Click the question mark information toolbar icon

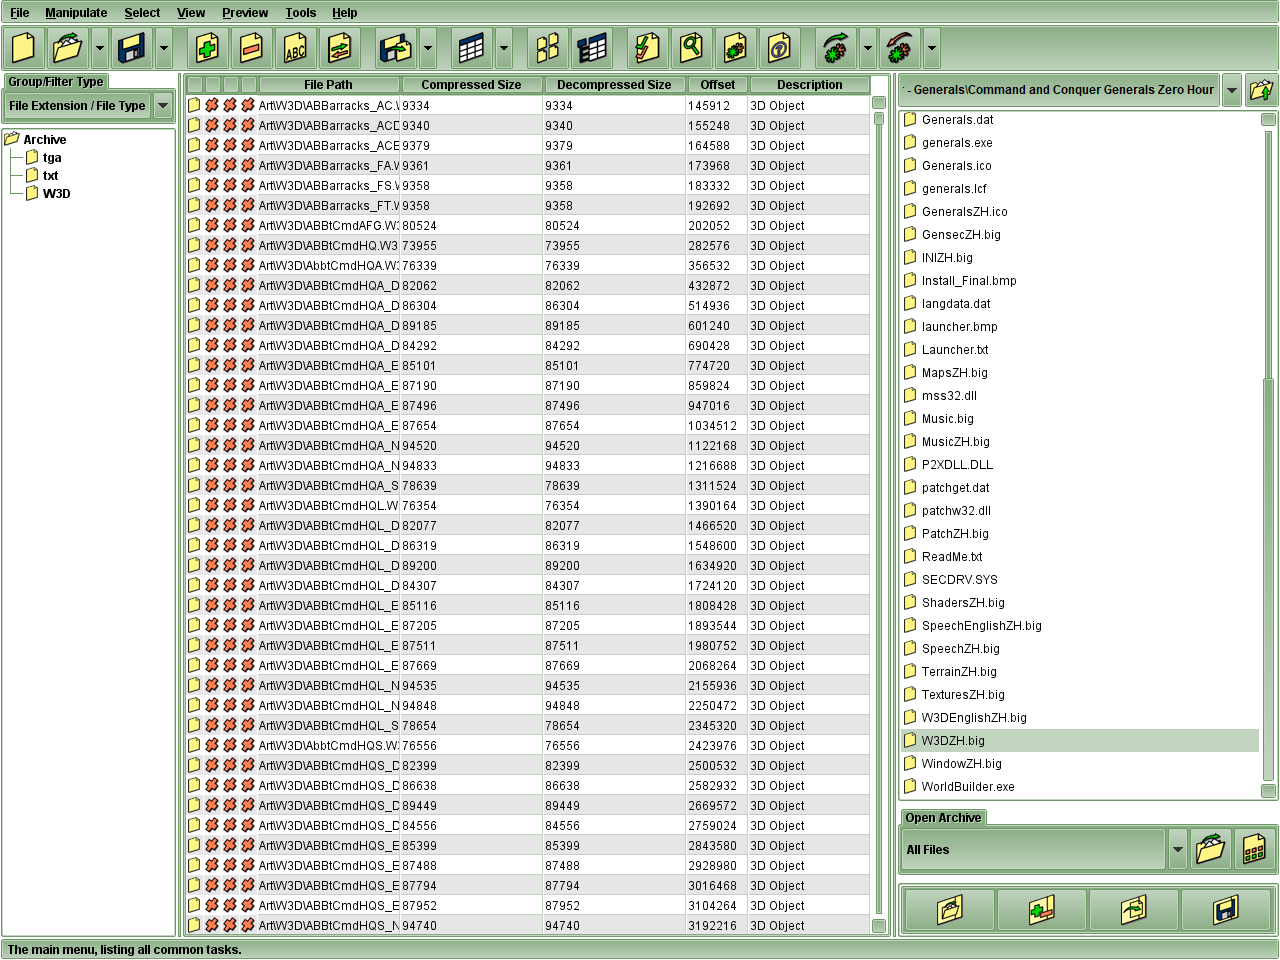pos(779,47)
